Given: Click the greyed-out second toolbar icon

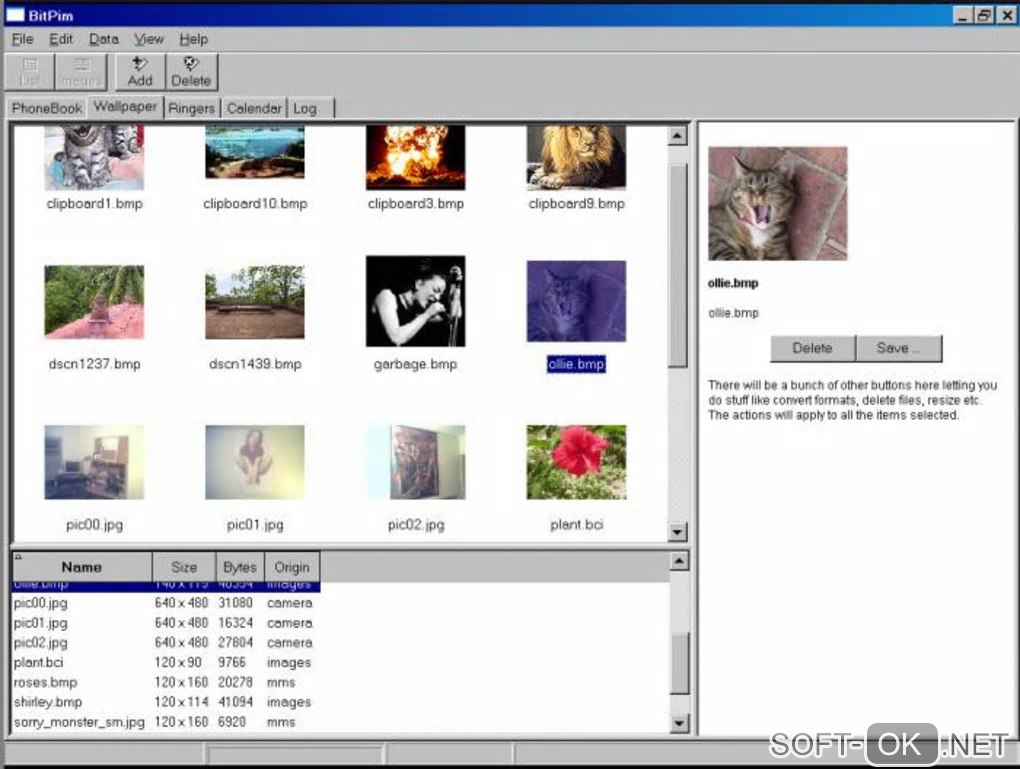Looking at the screenshot, I should pos(81,72).
